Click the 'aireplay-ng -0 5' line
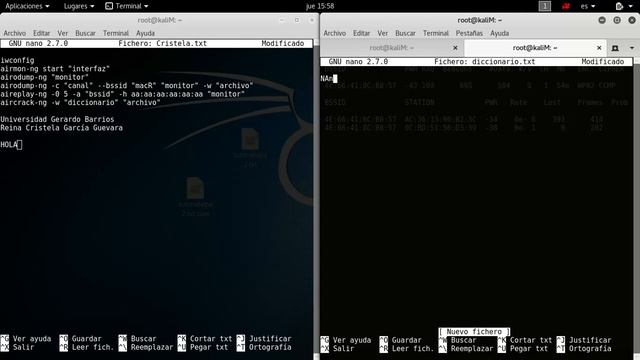Image resolution: width=640 pixels, height=360 pixels. click(x=122, y=94)
